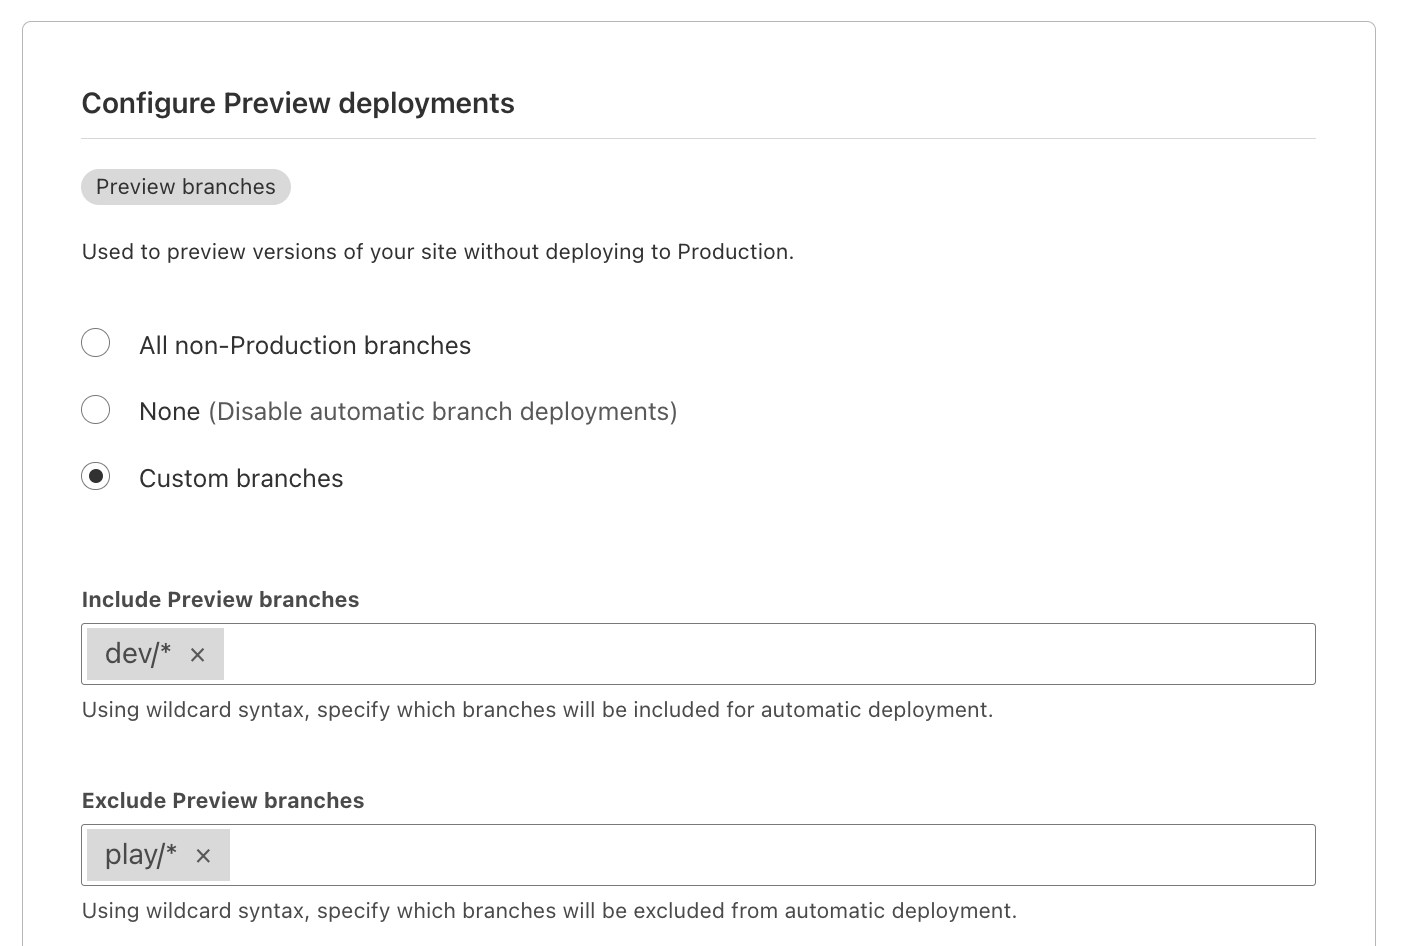1404x946 pixels.
Task: Select the play/* branch pattern chip
Action: point(143,853)
